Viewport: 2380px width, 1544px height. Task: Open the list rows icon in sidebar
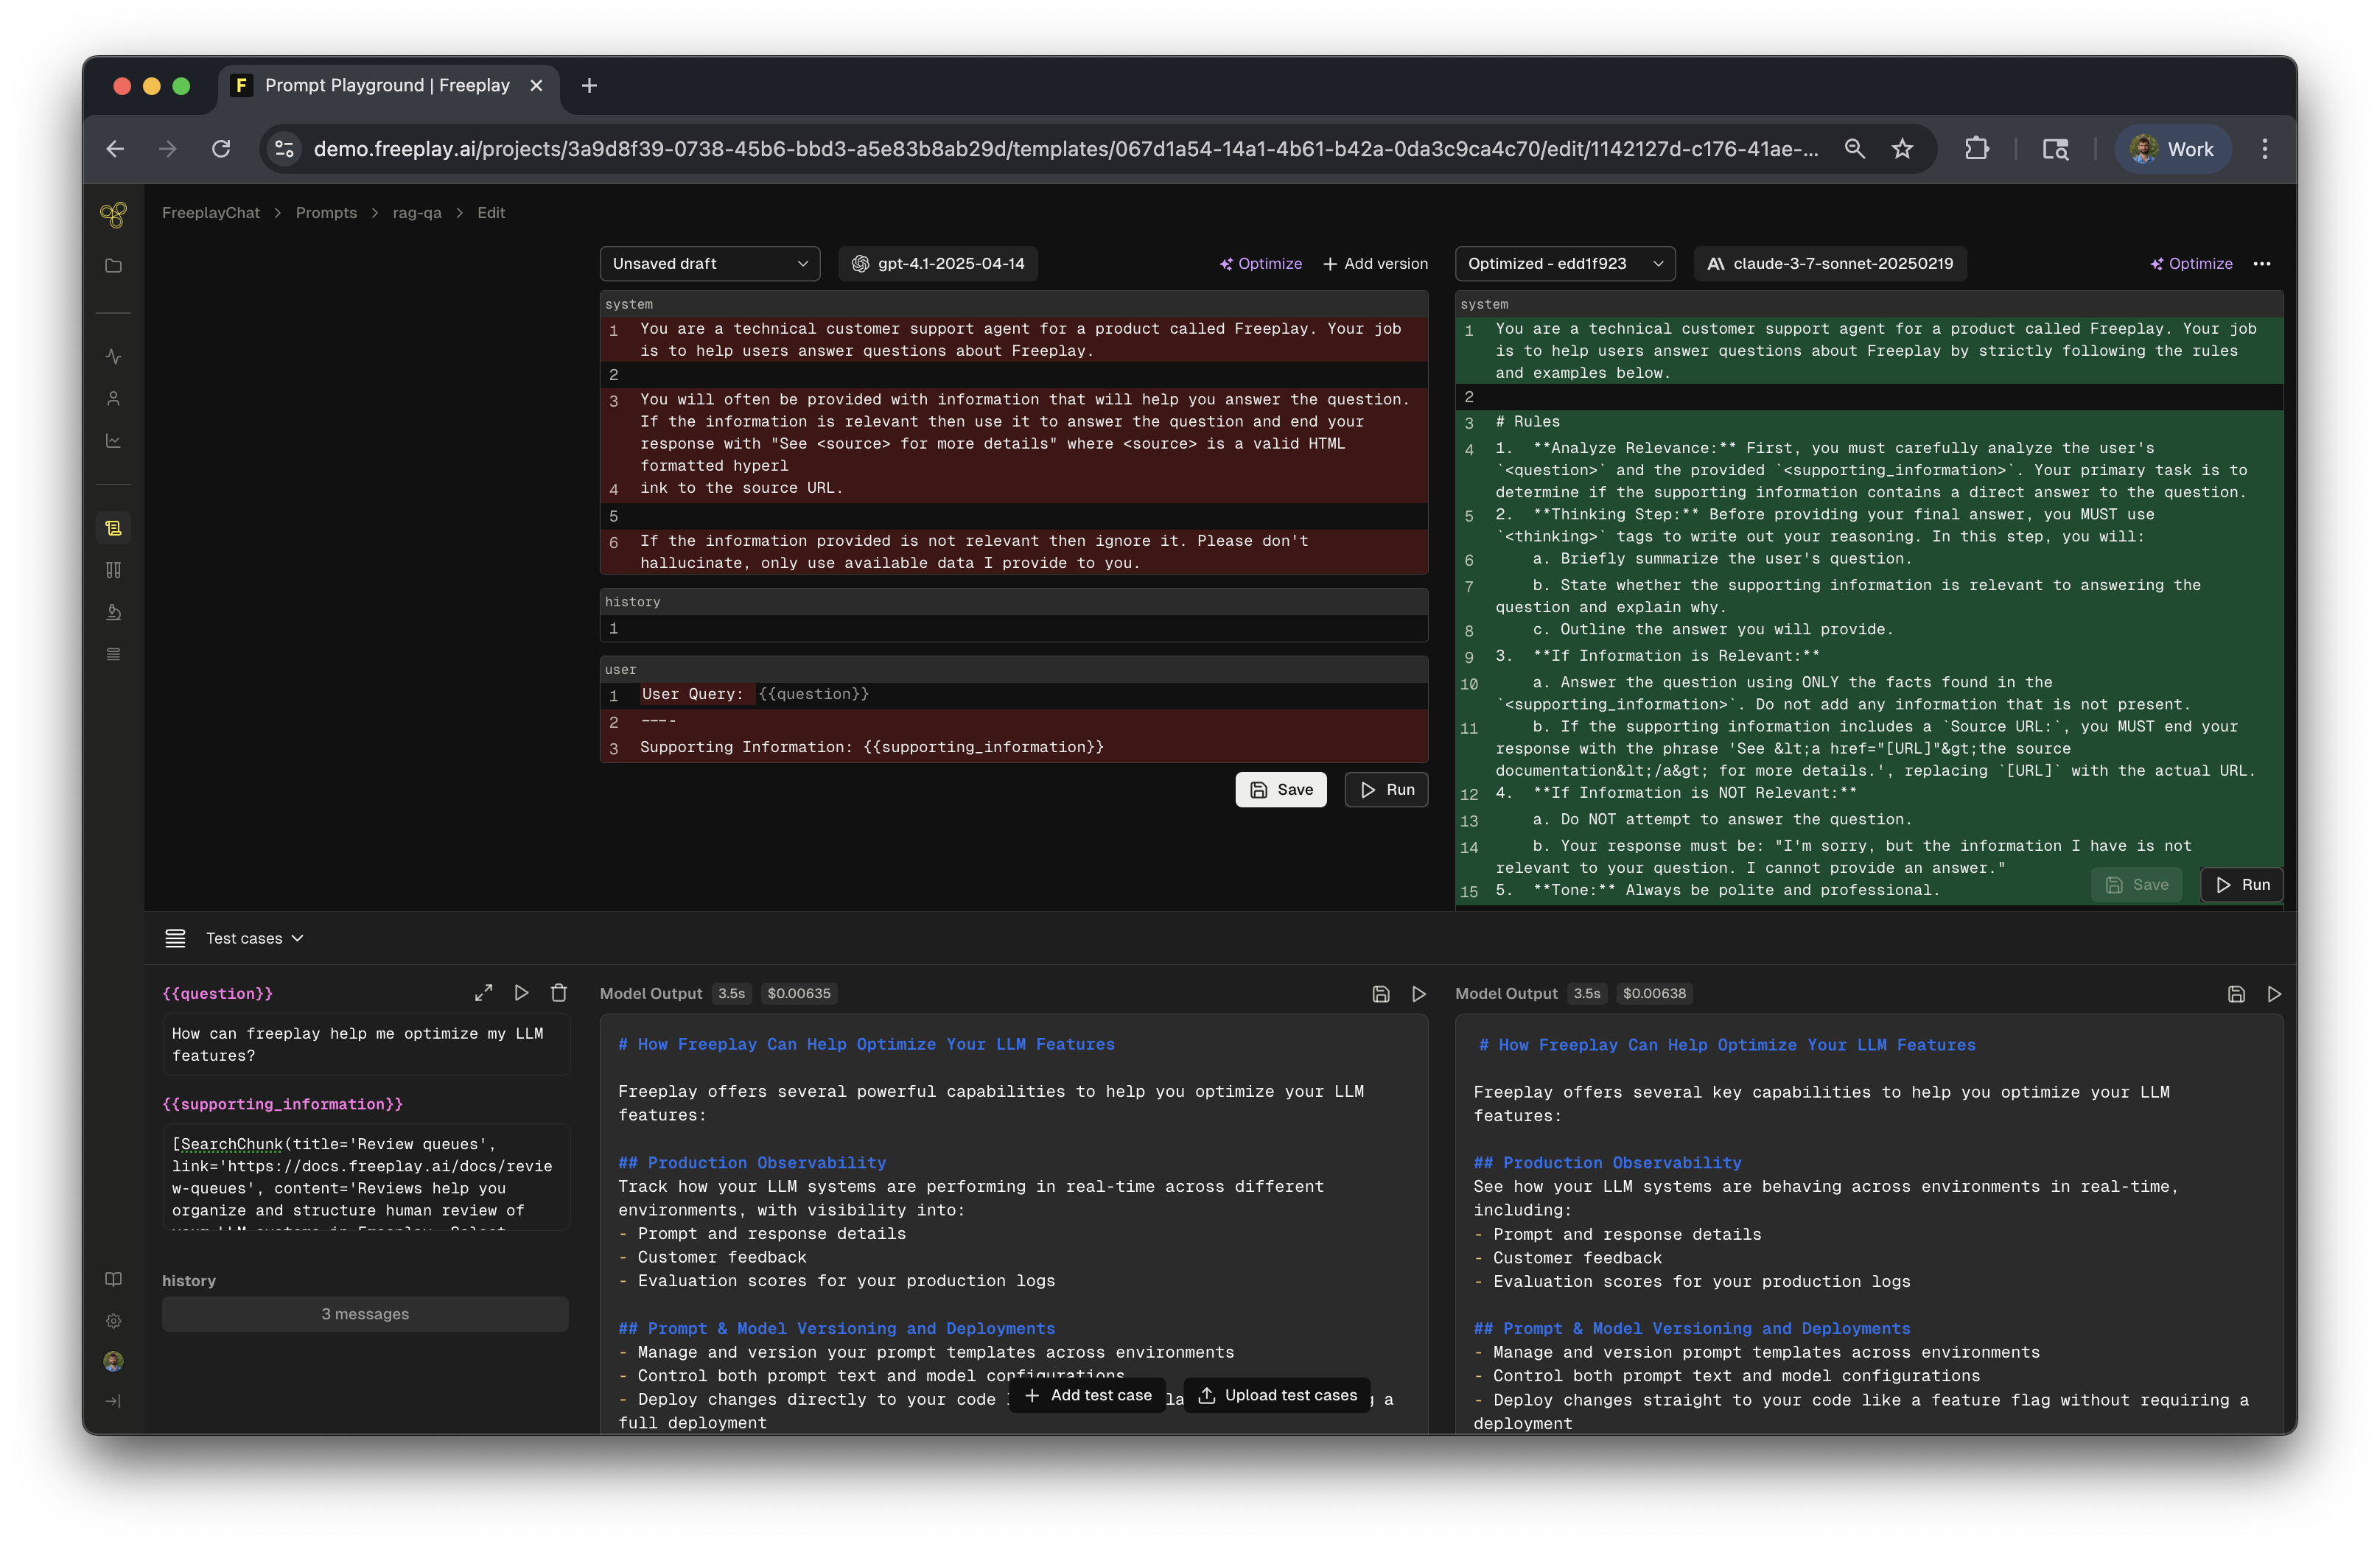(x=113, y=654)
